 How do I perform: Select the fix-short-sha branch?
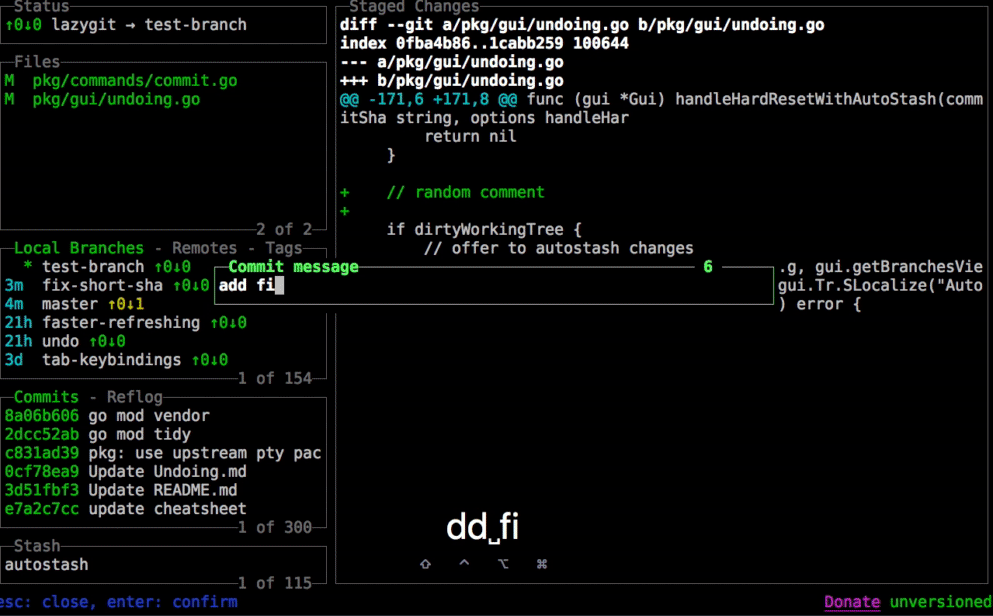click(108, 286)
